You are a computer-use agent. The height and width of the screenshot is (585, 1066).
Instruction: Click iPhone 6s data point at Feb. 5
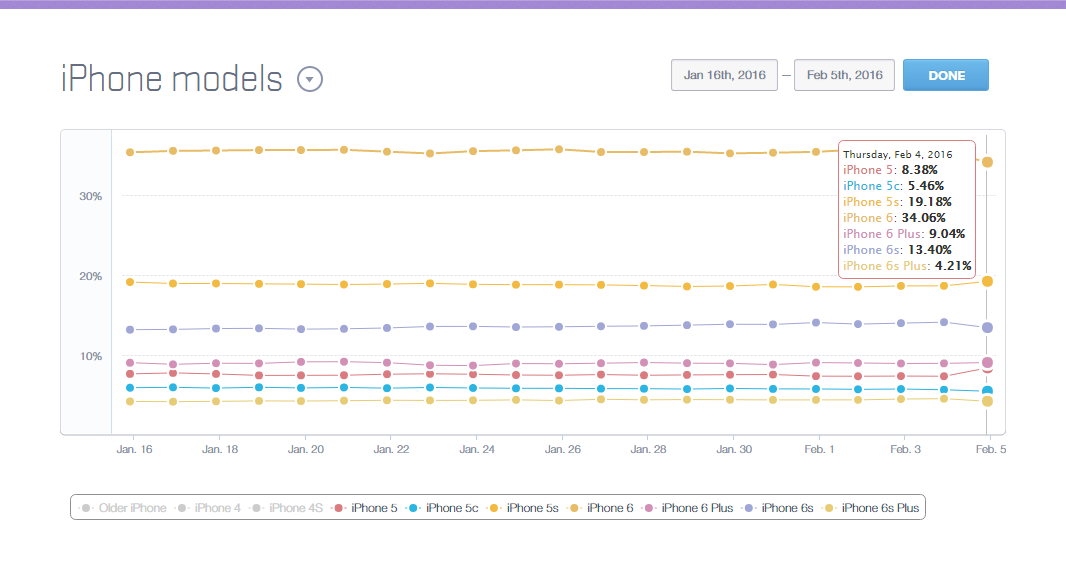[987, 327]
